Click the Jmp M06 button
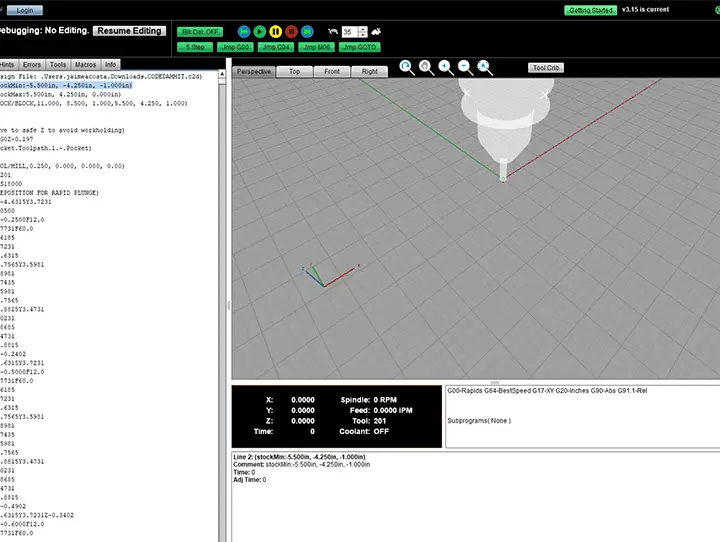This screenshot has width=720, height=542. 316,47
